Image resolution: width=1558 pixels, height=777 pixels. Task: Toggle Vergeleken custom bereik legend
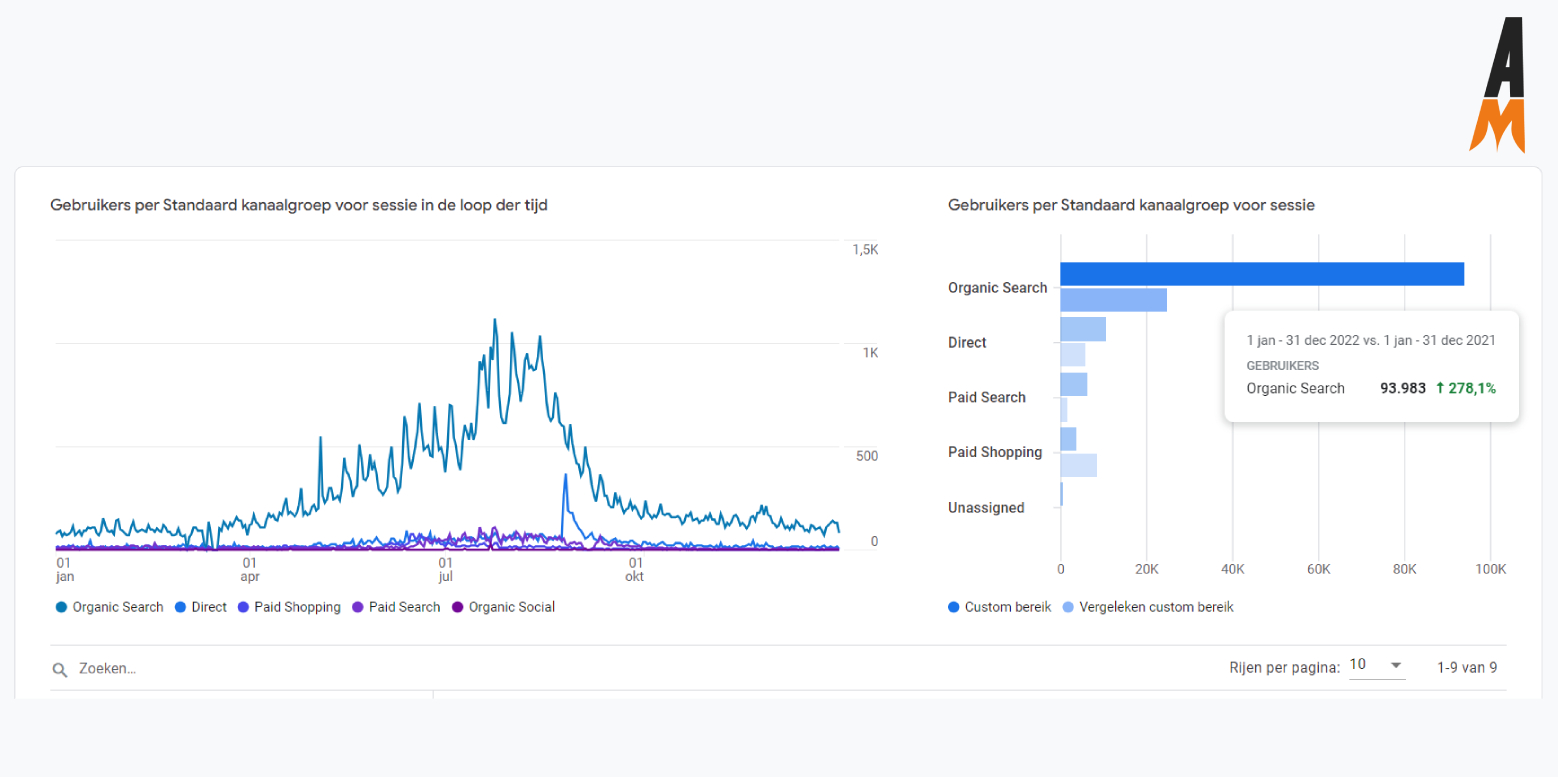tap(1147, 607)
